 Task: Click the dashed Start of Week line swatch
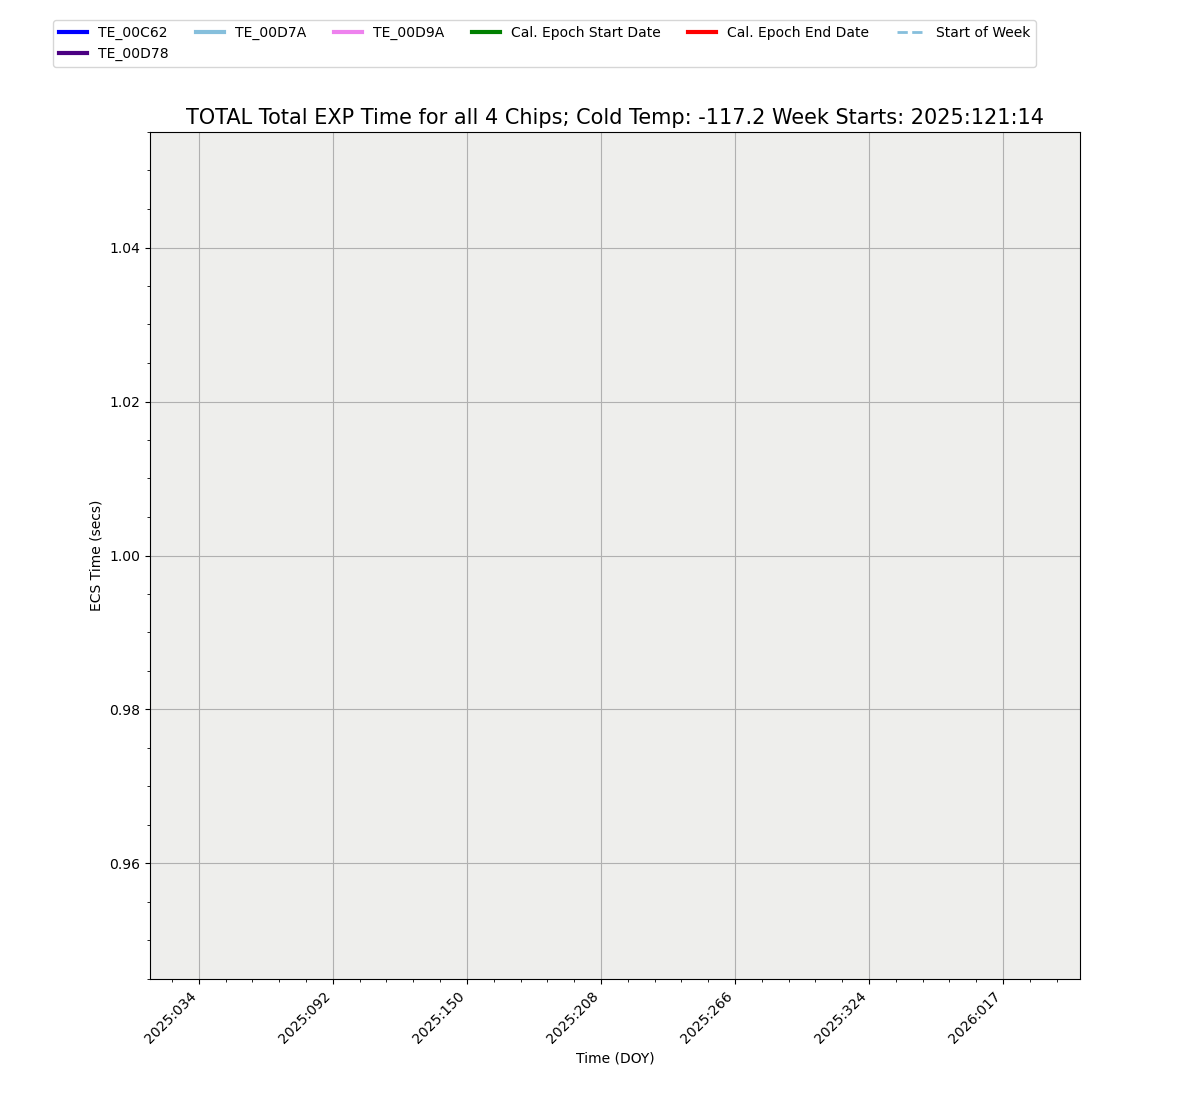pos(911,32)
